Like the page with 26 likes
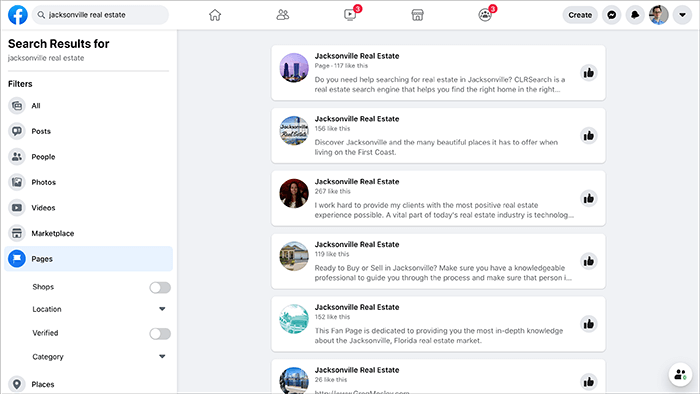This screenshot has width=700, height=394. (x=588, y=382)
